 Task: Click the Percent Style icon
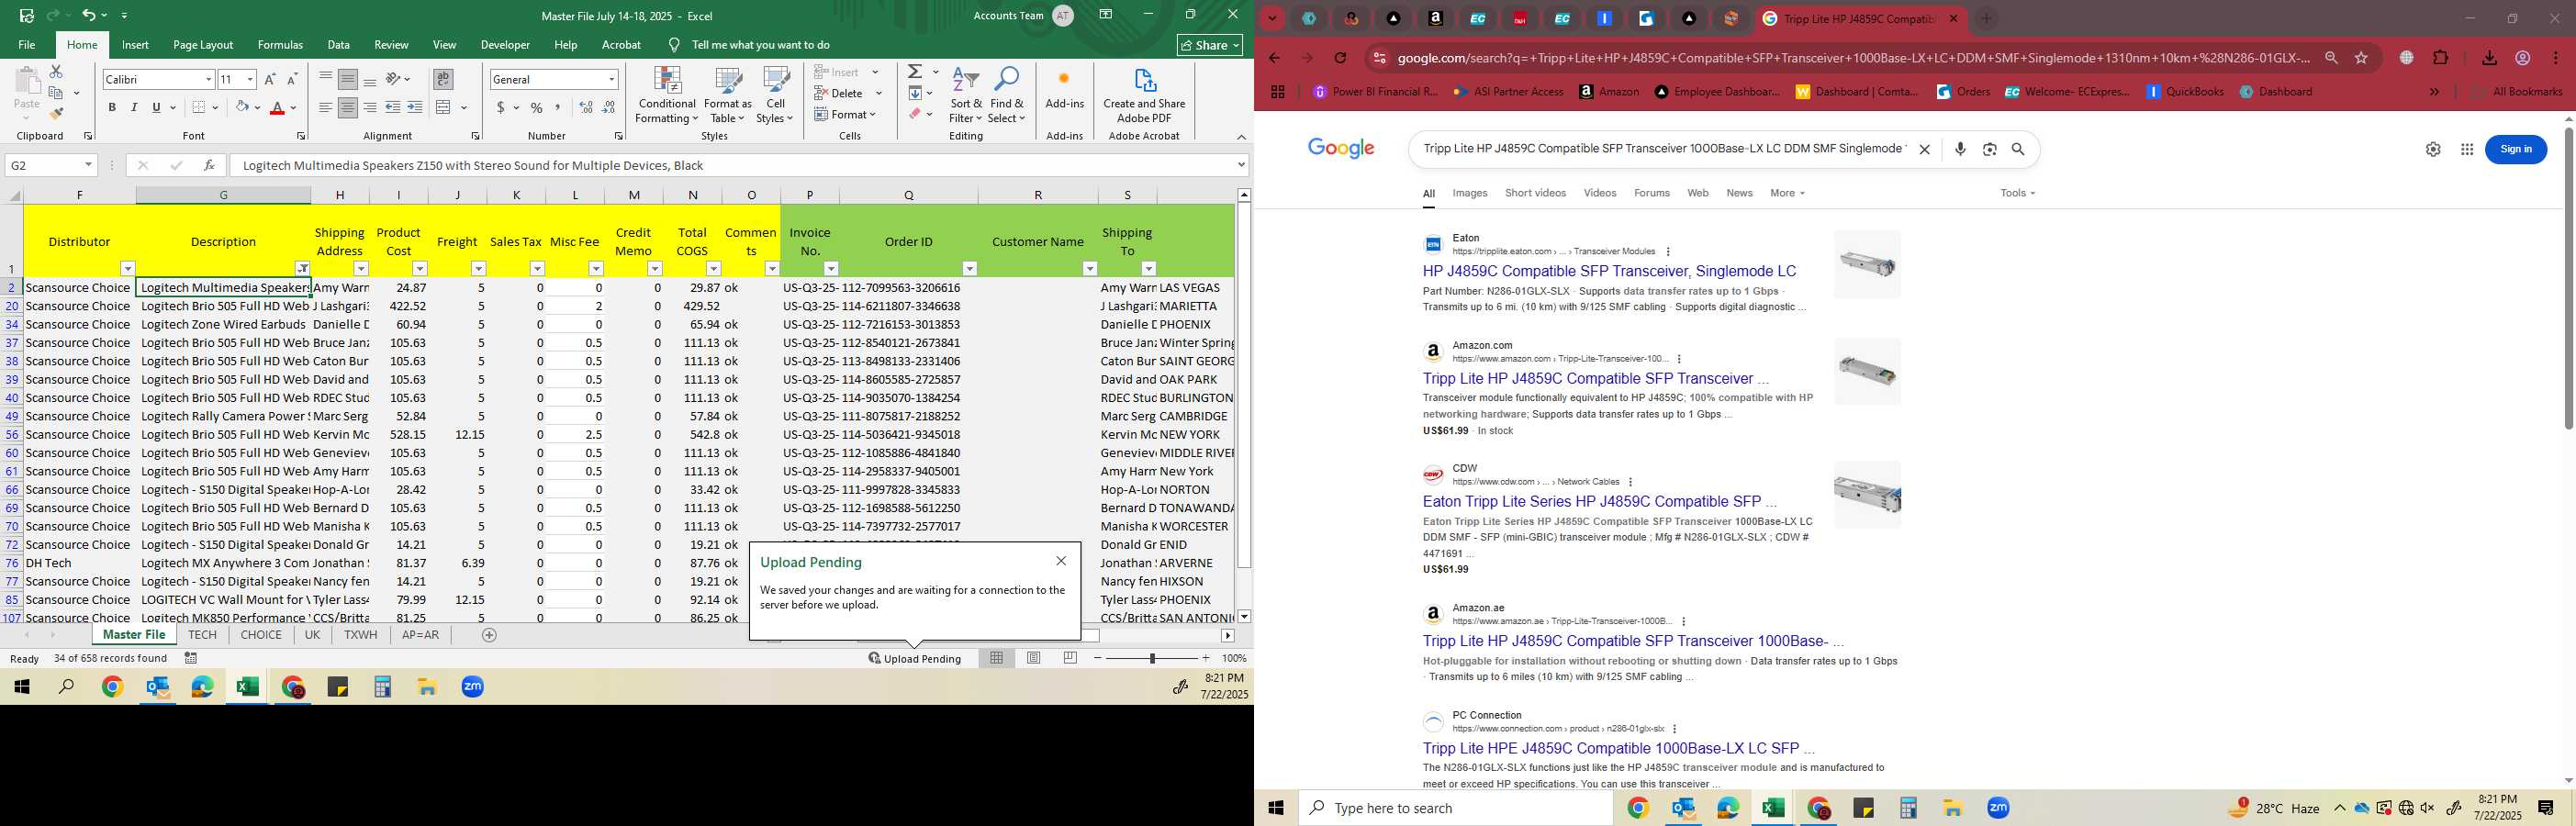537,108
